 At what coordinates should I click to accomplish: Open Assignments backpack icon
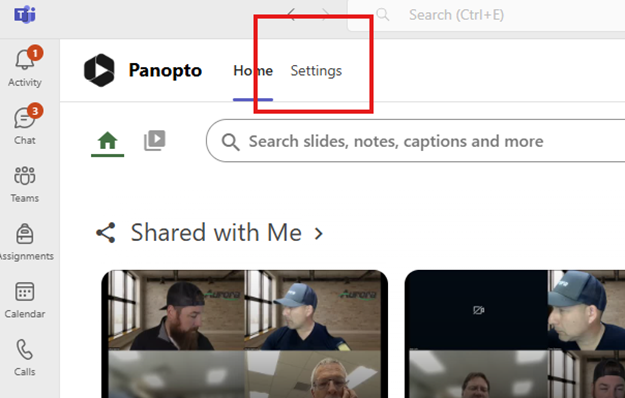(25, 233)
